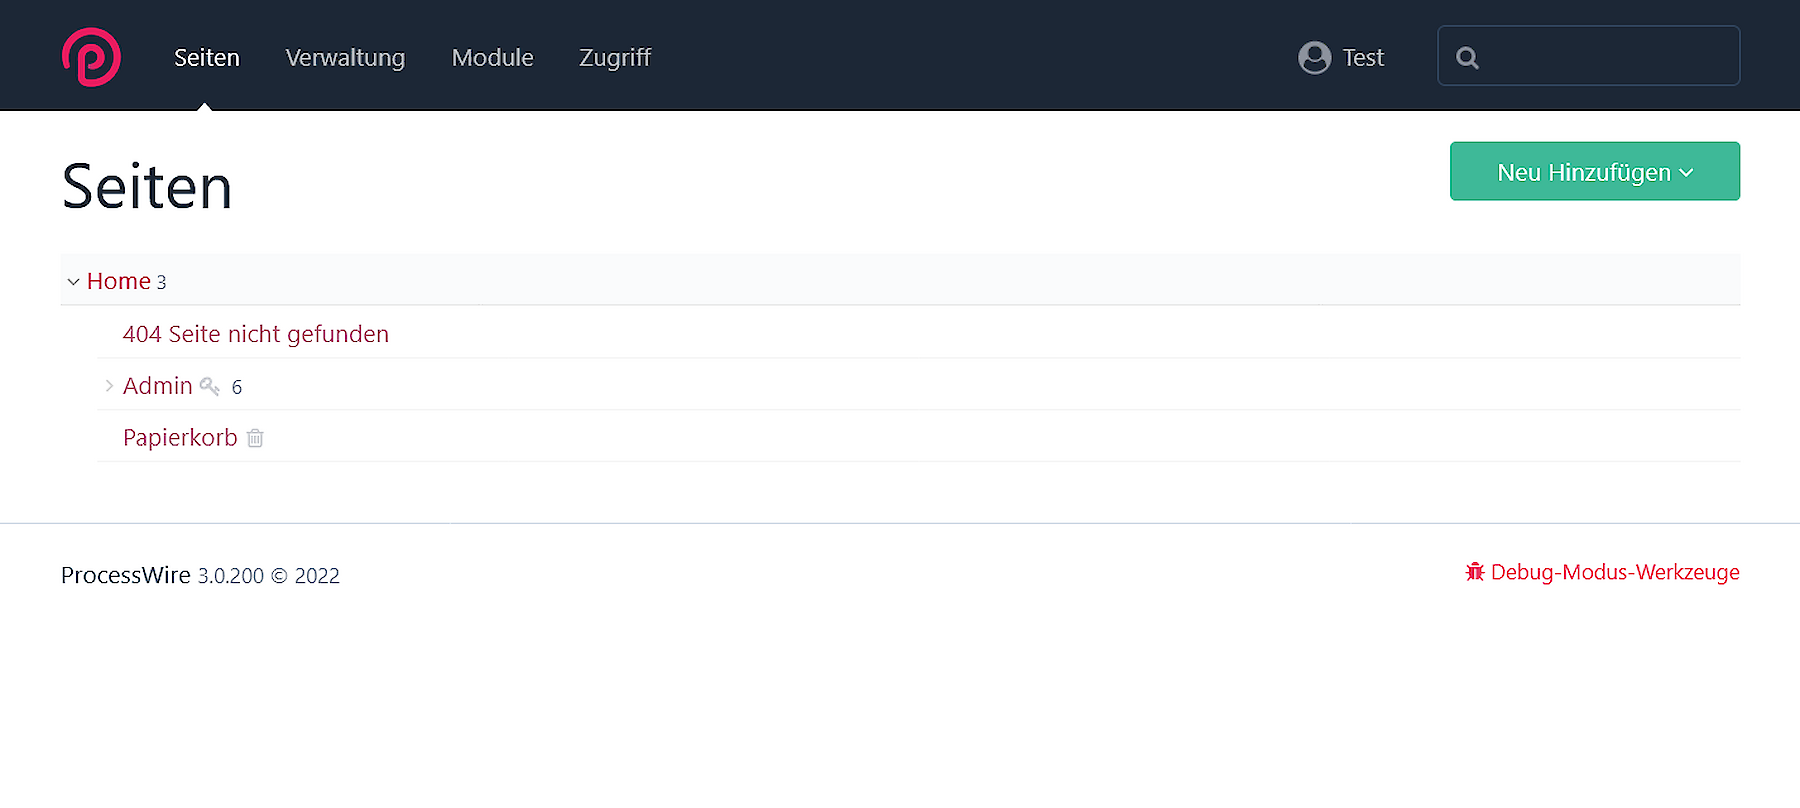Open the Neu Hinzufügen dropdown
The width and height of the screenshot is (1800, 808).
point(1594,172)
